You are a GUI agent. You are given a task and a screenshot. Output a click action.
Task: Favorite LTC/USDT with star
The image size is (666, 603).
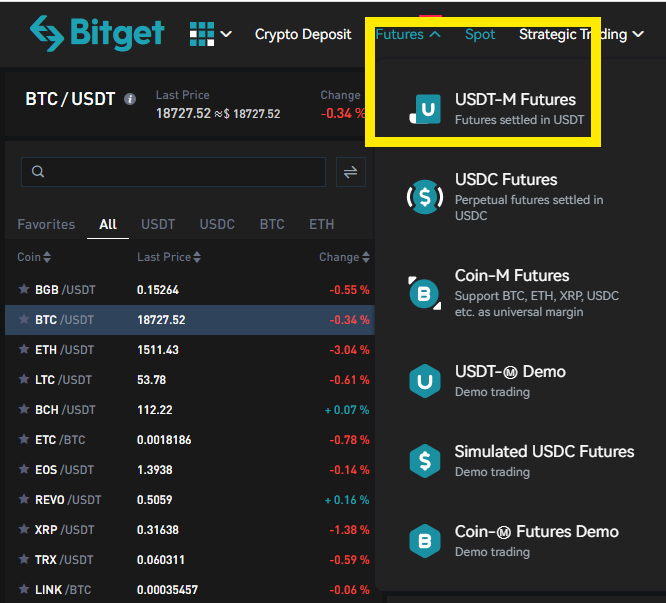[24, 379]
